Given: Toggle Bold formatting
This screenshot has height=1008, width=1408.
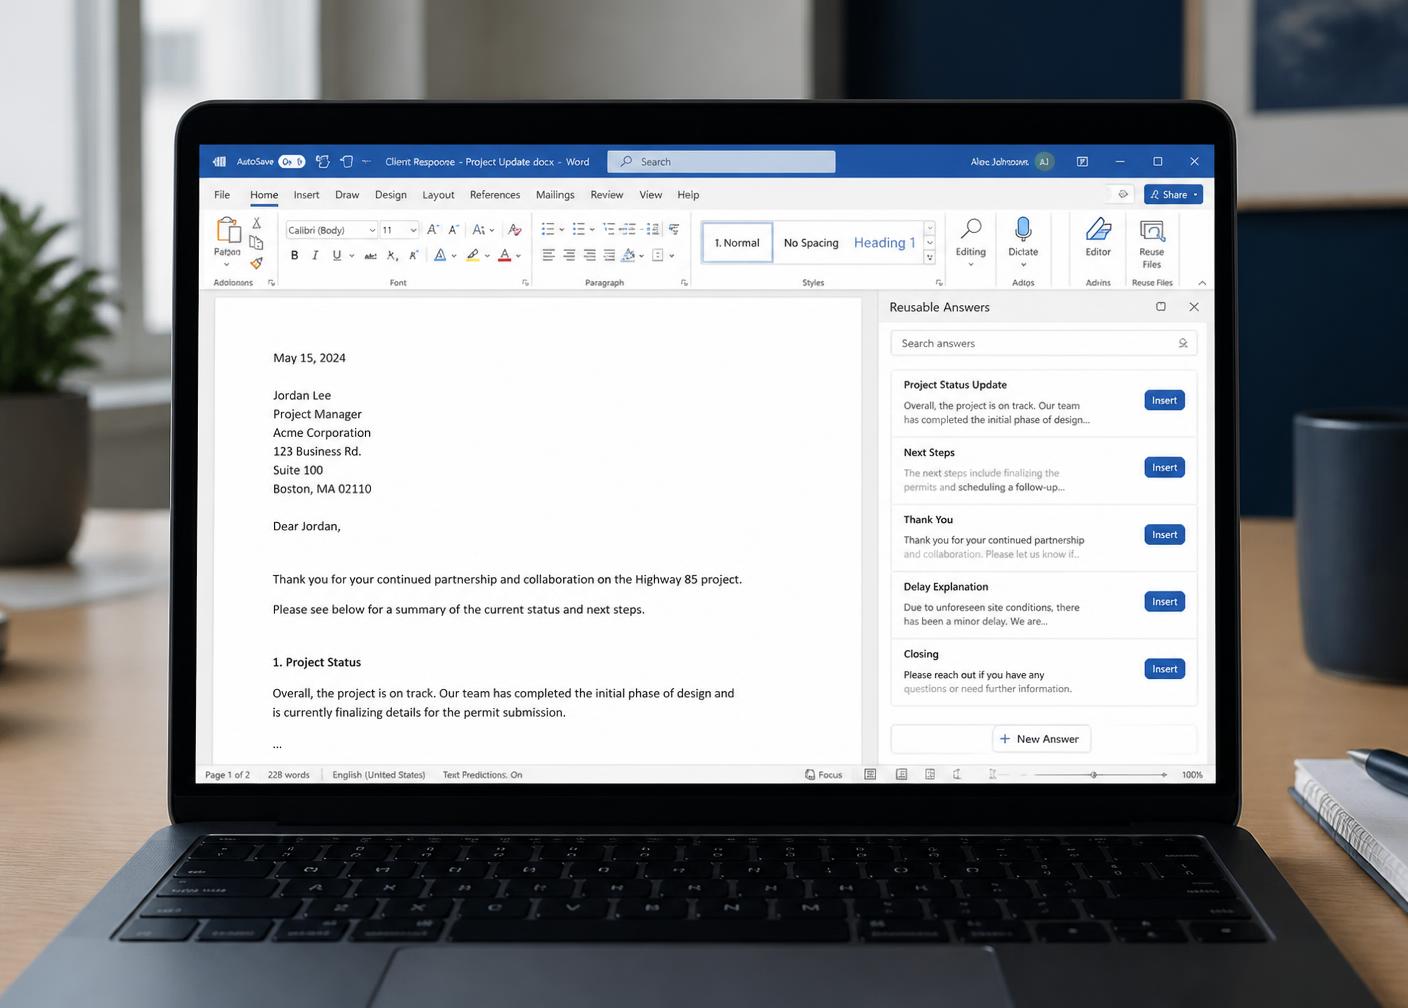Looking at the screenshot, I should click(x=294, y=256).
